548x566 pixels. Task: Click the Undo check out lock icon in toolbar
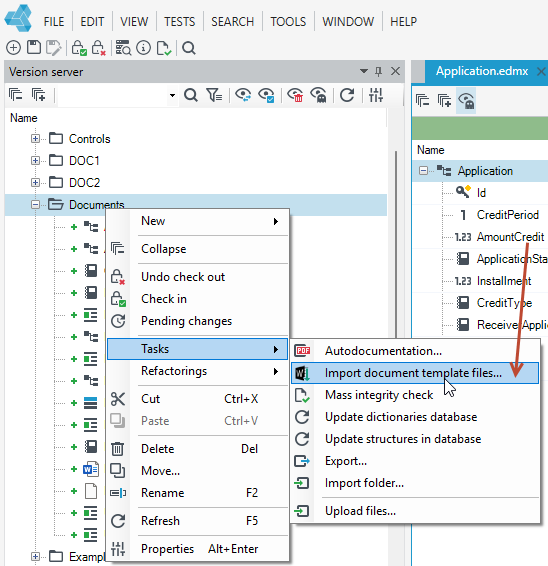(x=98, y=48)
